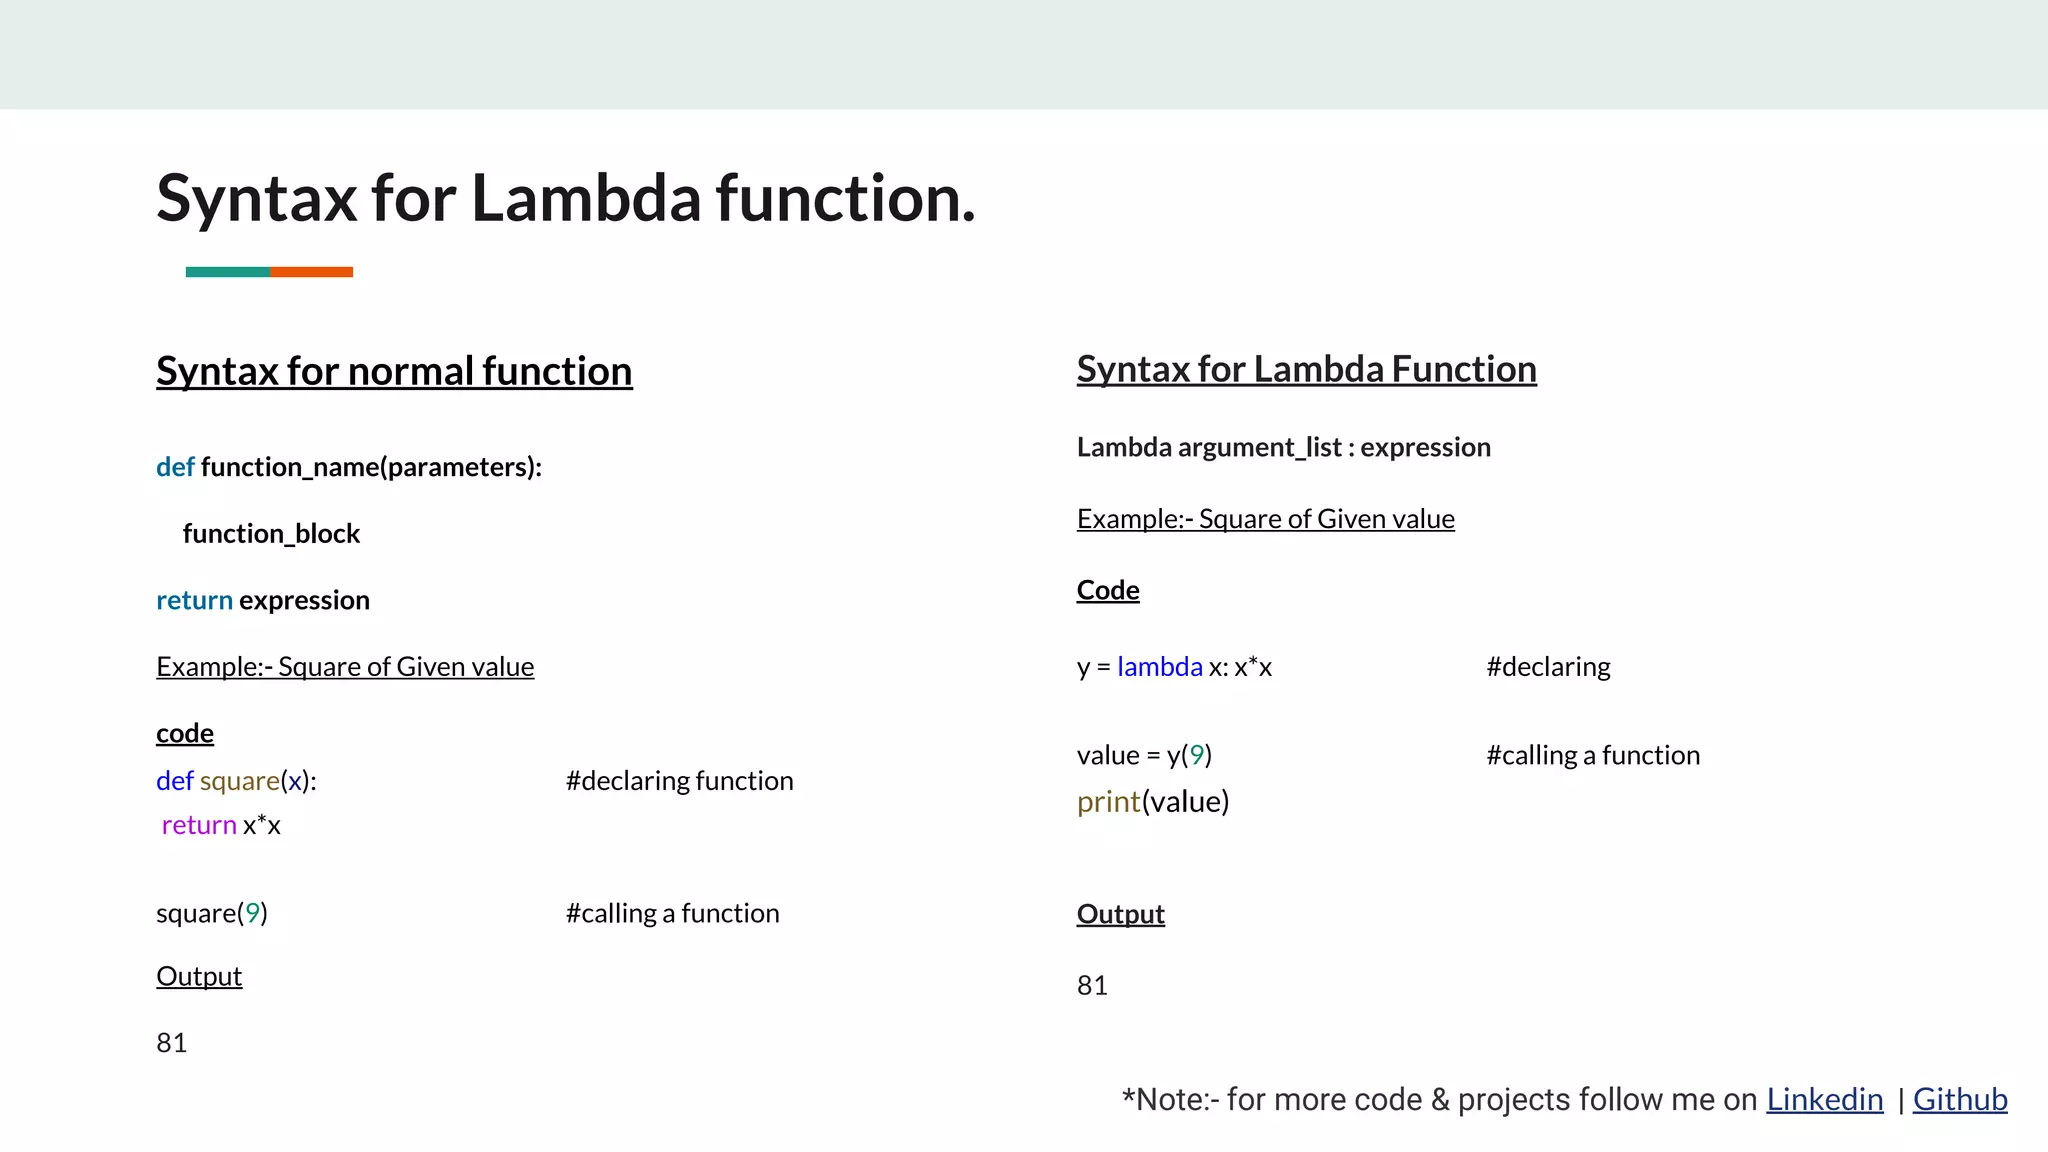
Task: Click the orange segment of the title underline
Action: pyautogui.click(x=311, y=272)
